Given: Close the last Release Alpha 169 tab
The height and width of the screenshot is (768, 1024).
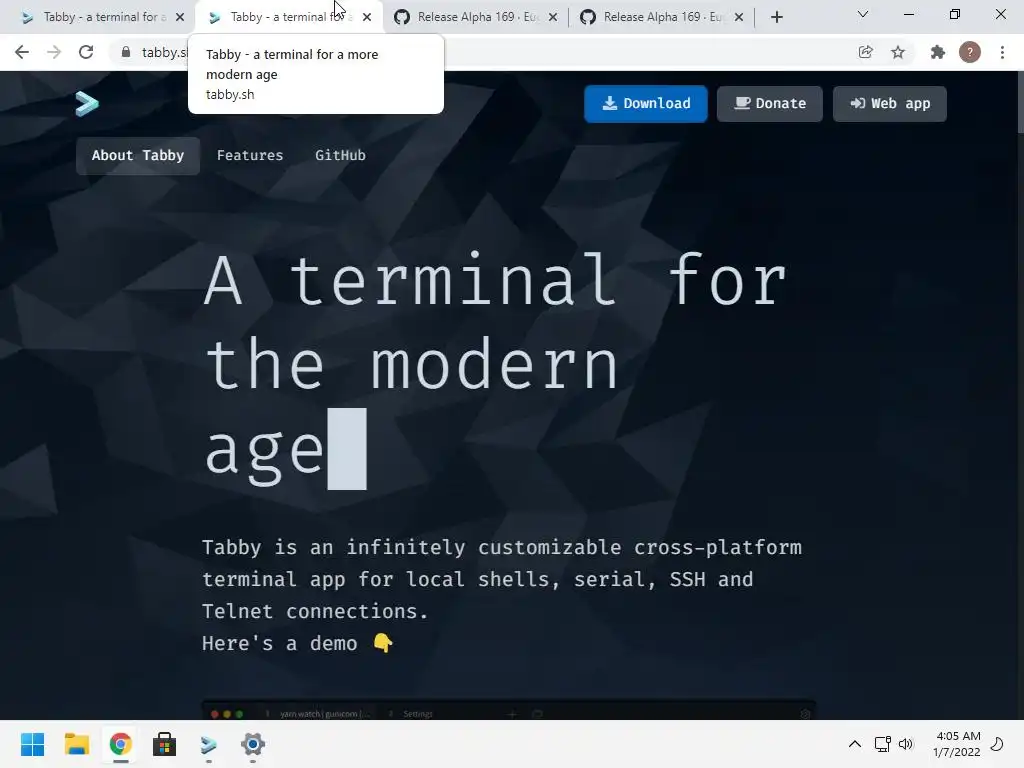Looking at the screenshot, I should click(739, 17).
